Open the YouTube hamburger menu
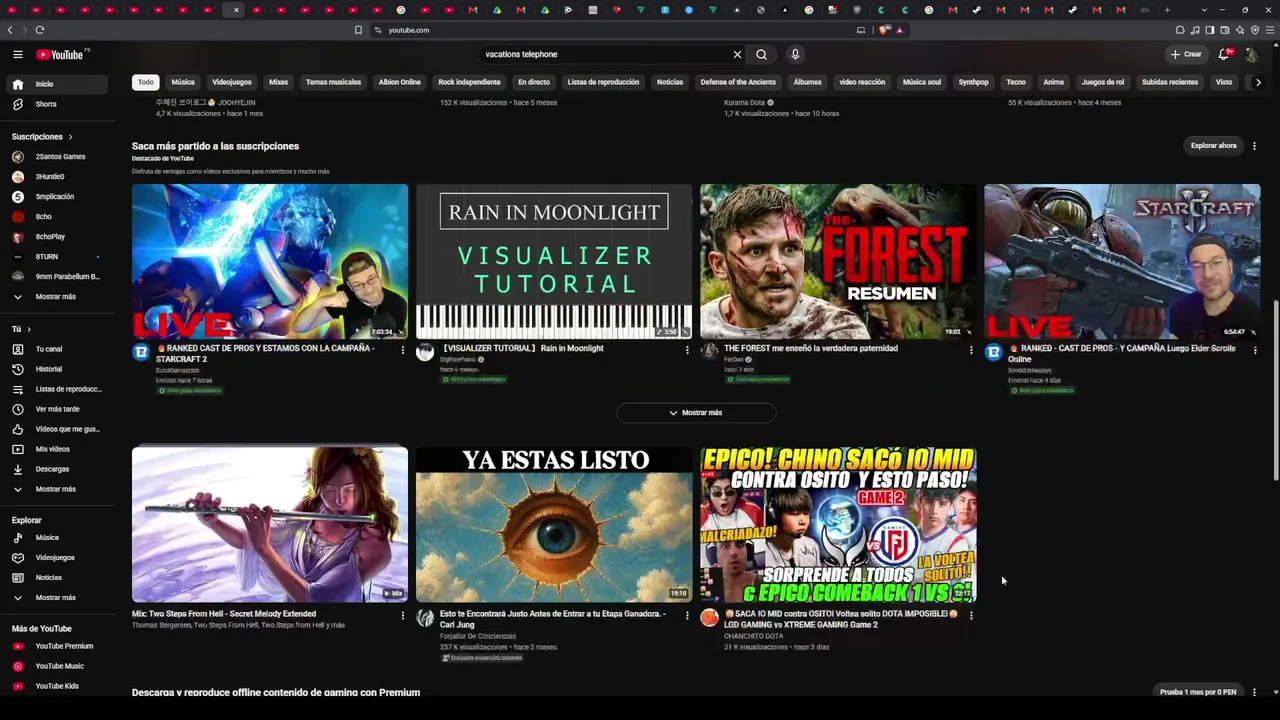 pos(18,54)
